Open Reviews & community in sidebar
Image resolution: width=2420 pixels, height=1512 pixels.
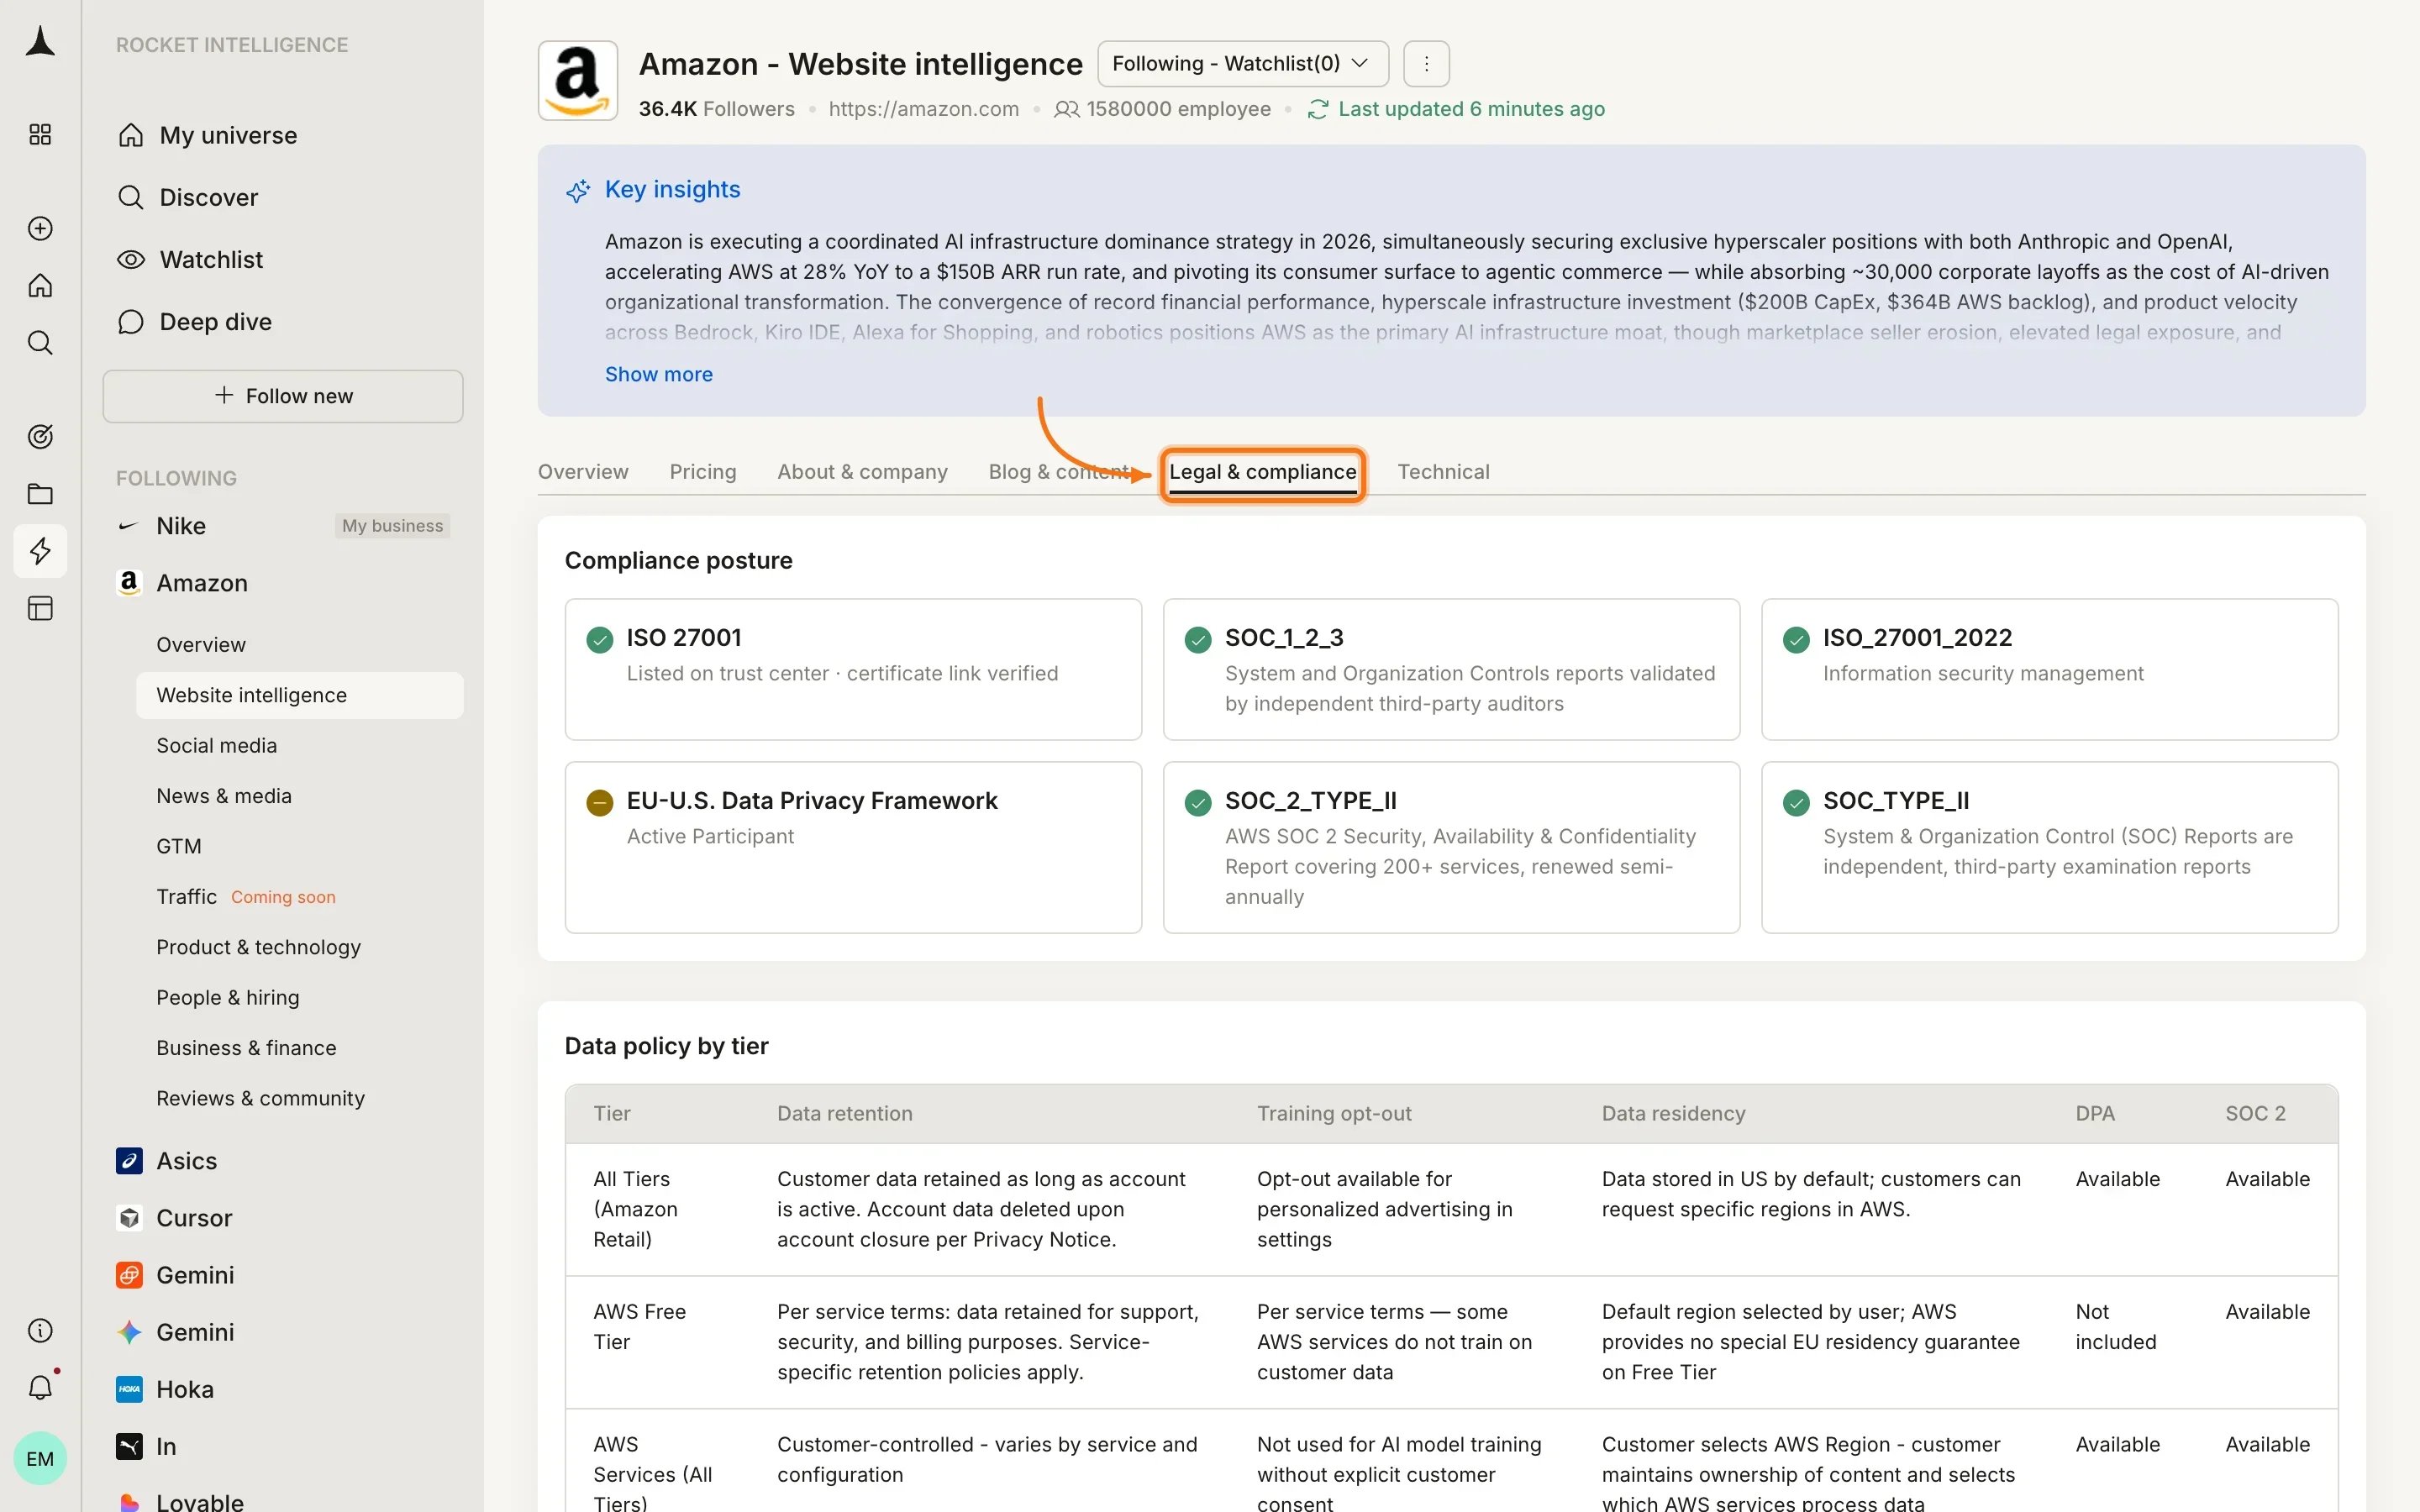(260, 1099)
